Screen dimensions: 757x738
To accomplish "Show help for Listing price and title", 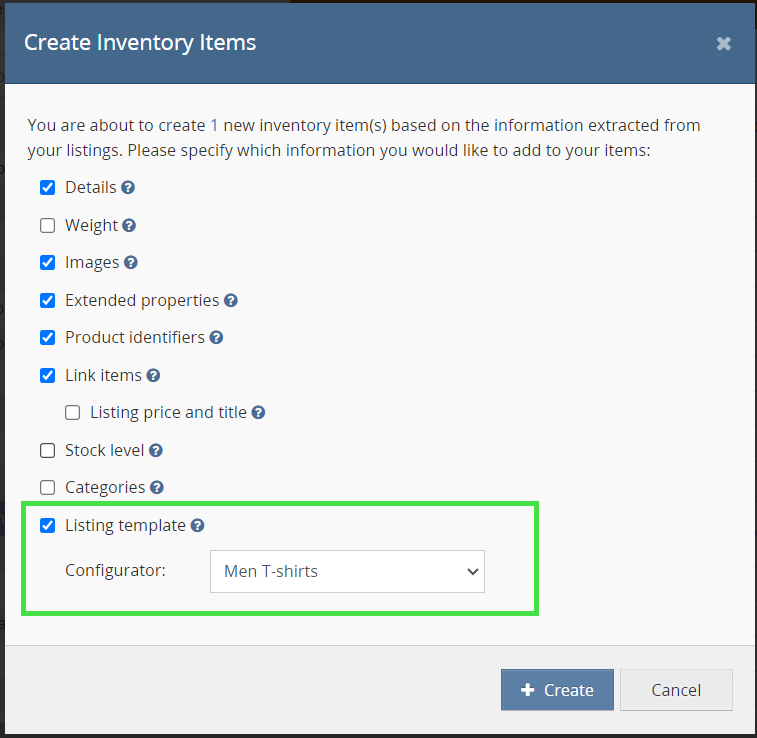I will (x=258, y=412).
